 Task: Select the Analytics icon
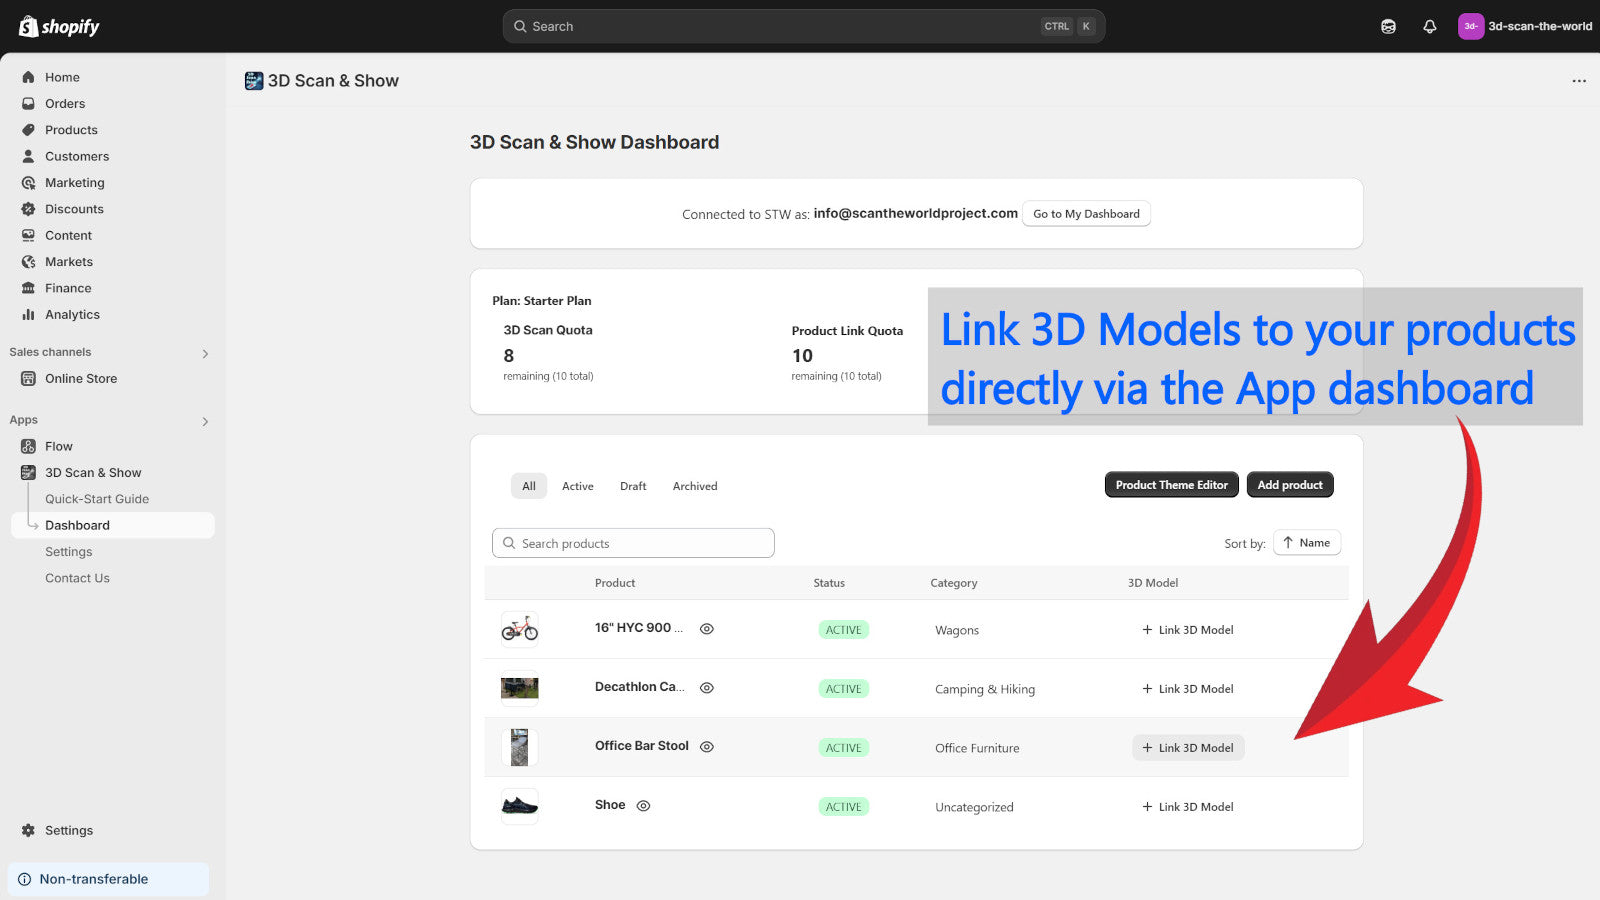30,314
